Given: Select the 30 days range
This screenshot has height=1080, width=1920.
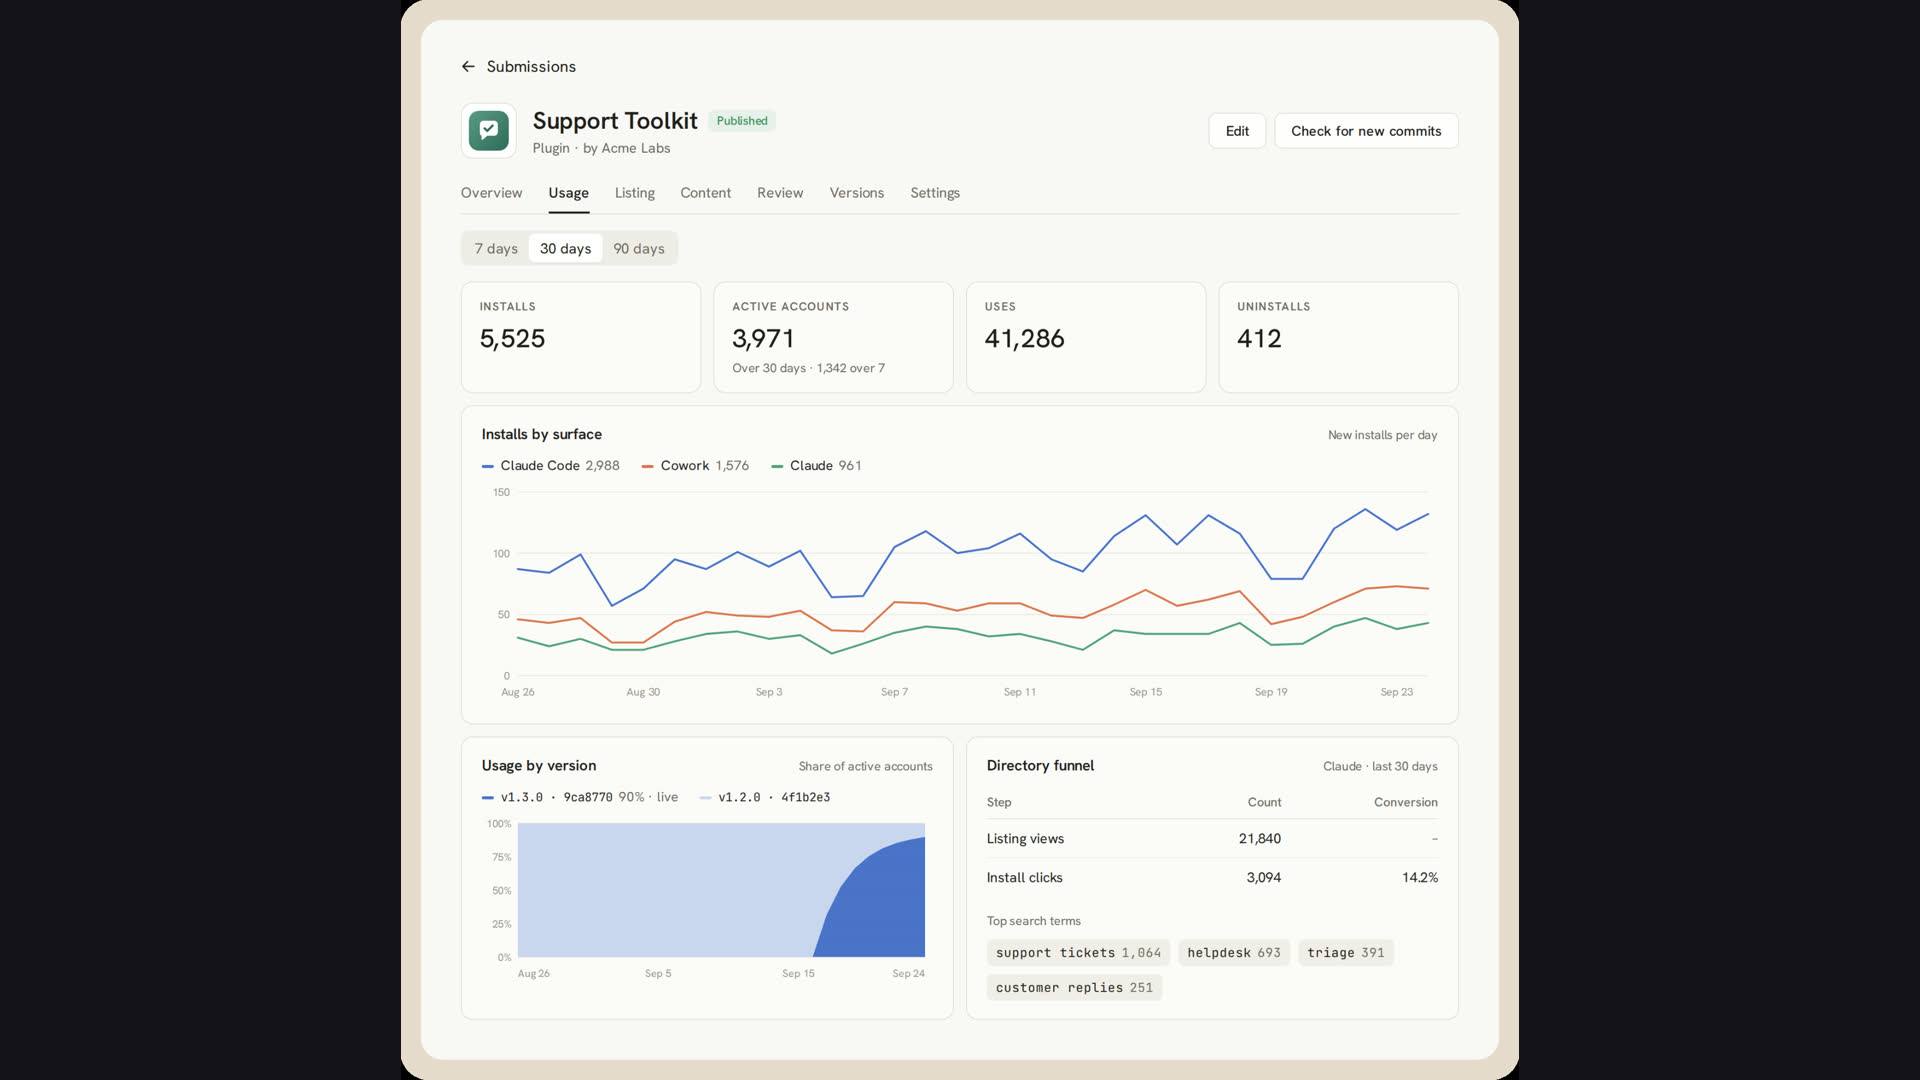Looking at the screenshot, I should click(x=565, y=248).
